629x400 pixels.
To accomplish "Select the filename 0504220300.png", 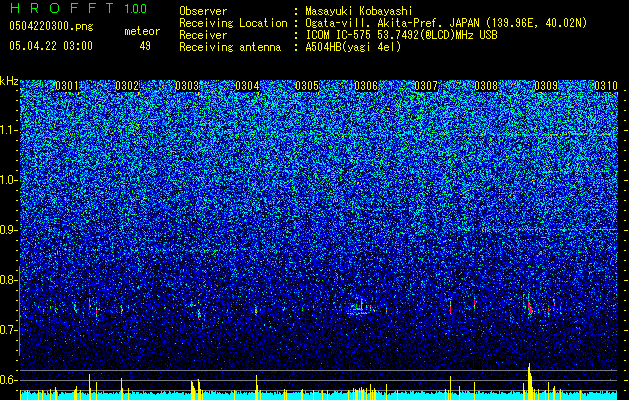I will click(x=51, y=27).
